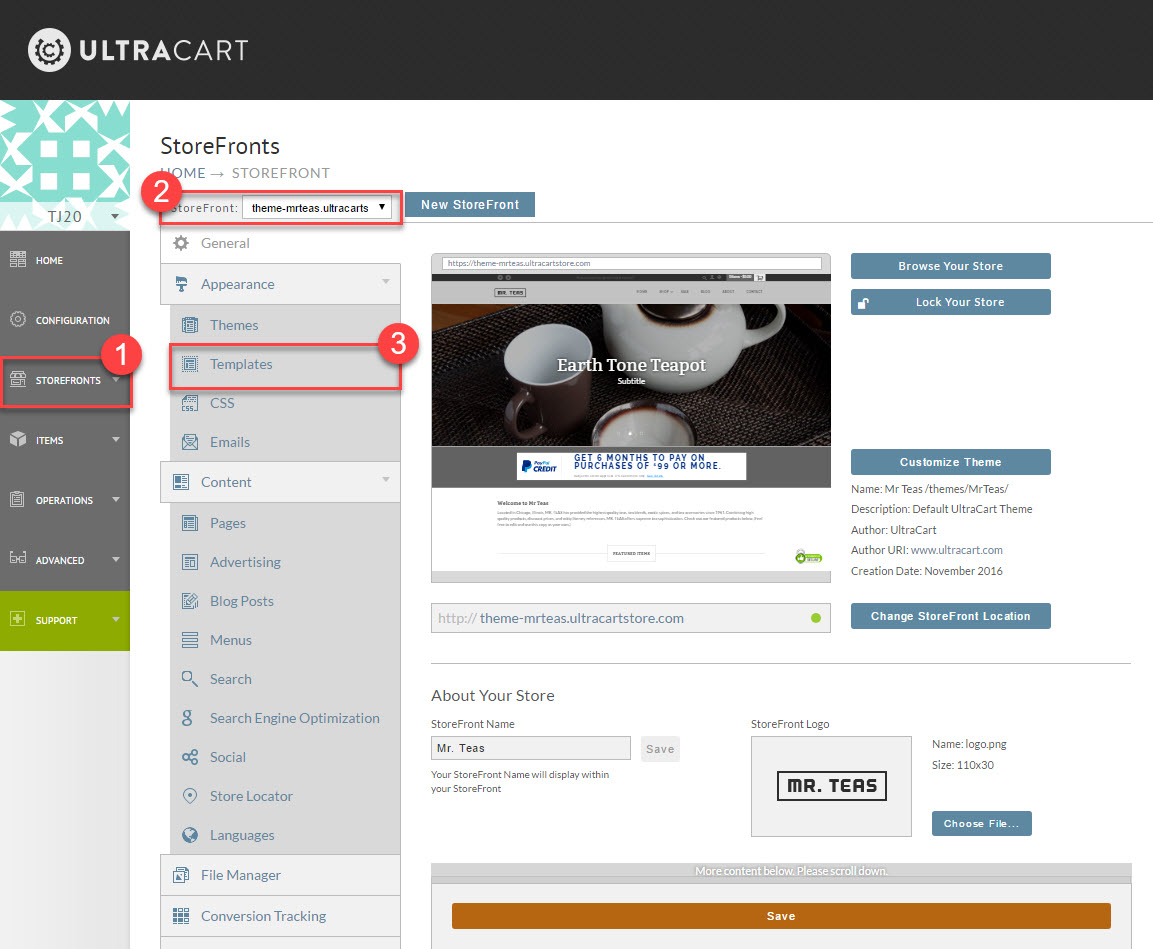The width and height of the screenshot is (1153, 949).
Task: Collapse the Content section arrow
Action: pos(385,479)
